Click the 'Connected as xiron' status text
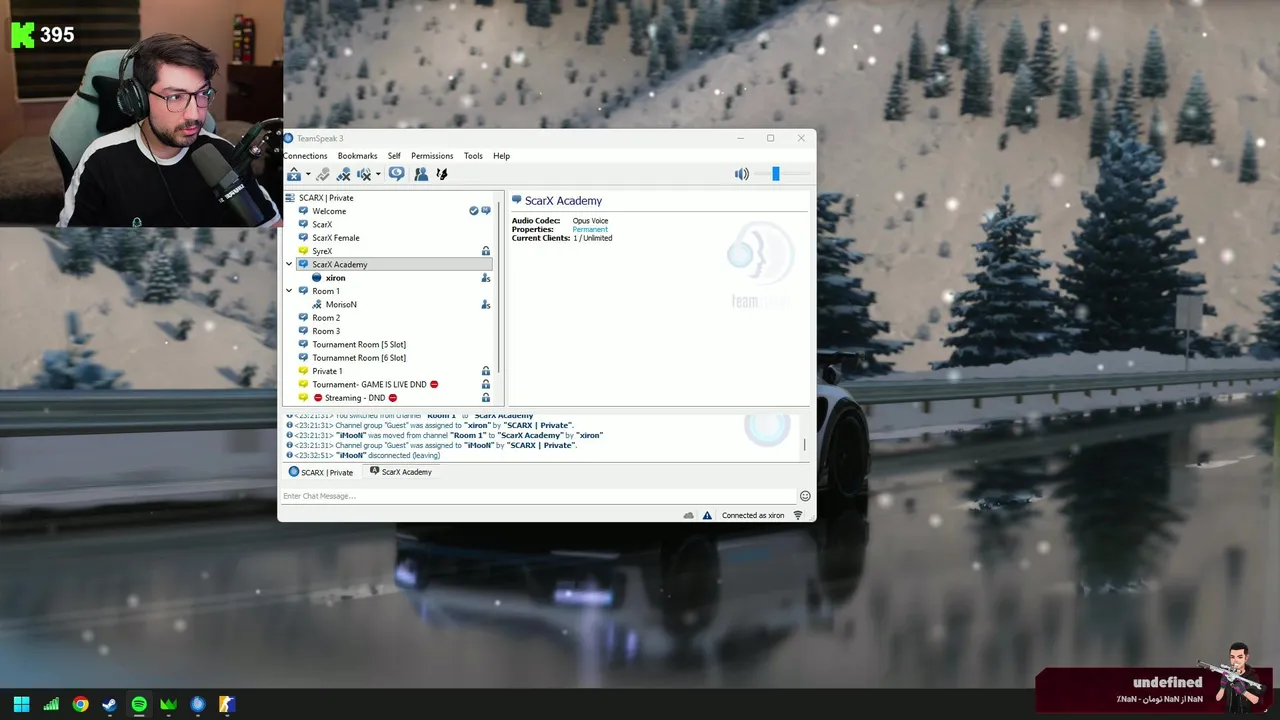Image resolution: width=1280 pixels, height=720 pixels. click(x=753, y=516)
